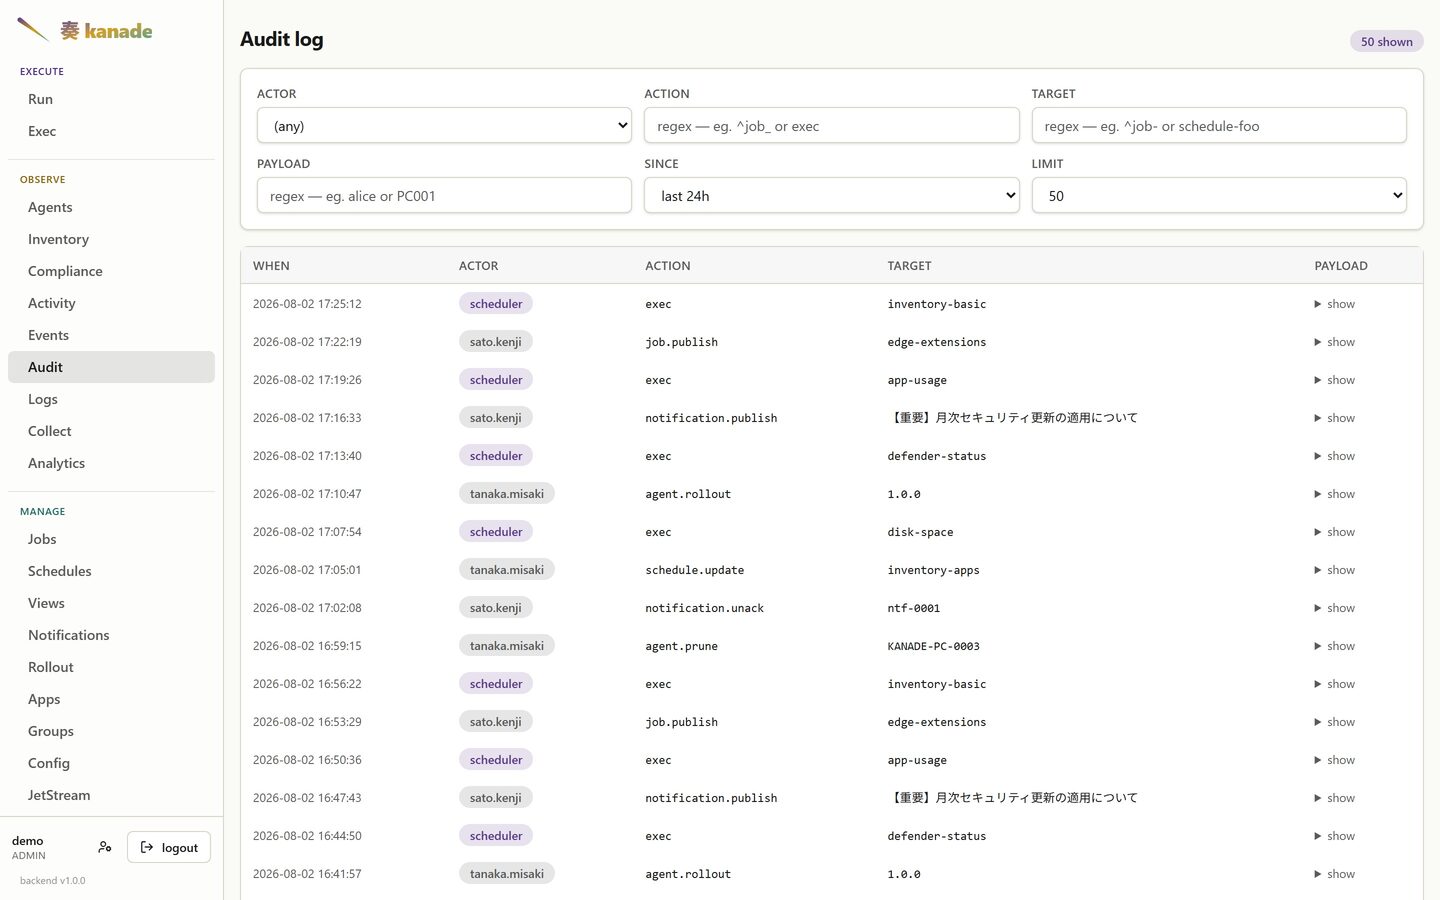Focus the Target regex input field
The height and width of the screenshot is (900, 1440).
point(1219,126)
